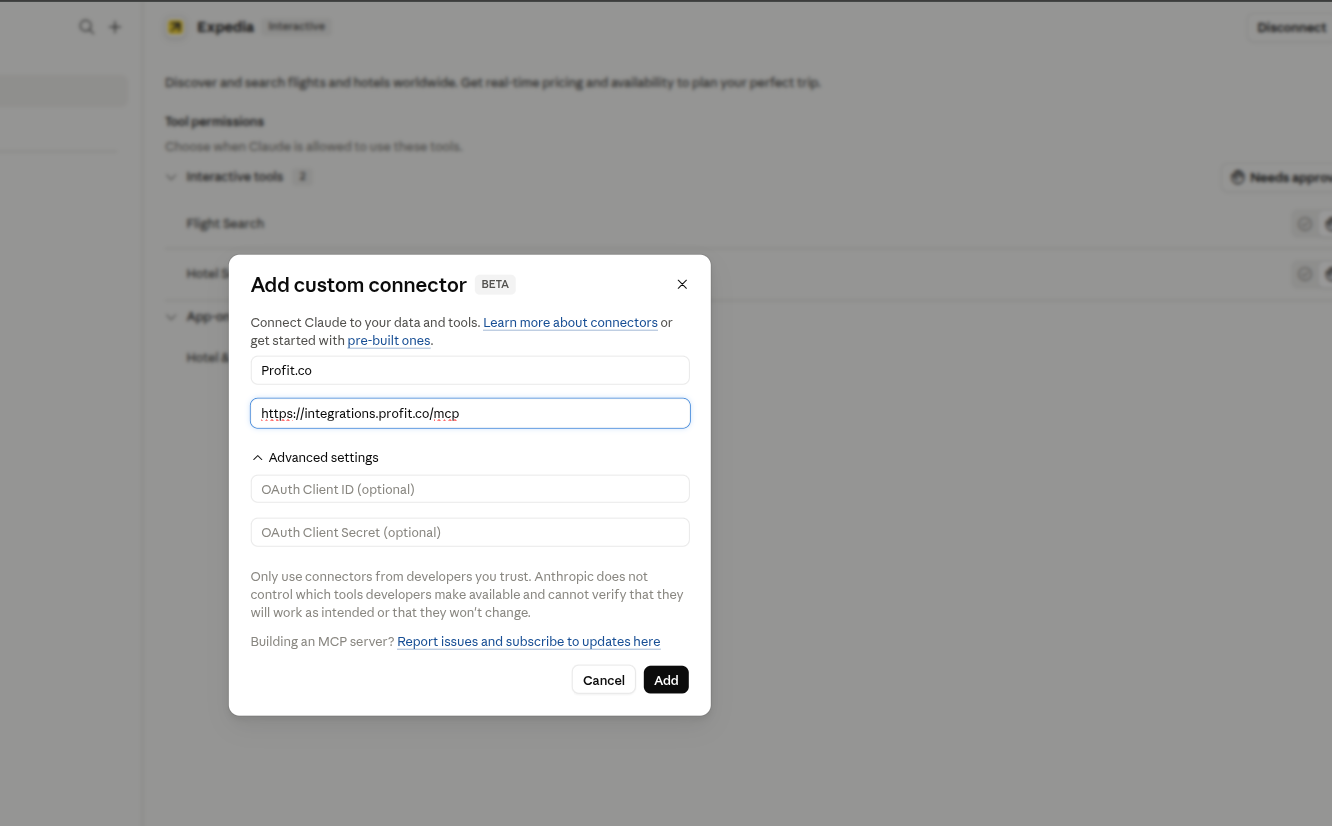1332x826 pixels.
Task: Click the round permission icon in Flight Search row
Action: [1304, 224]
